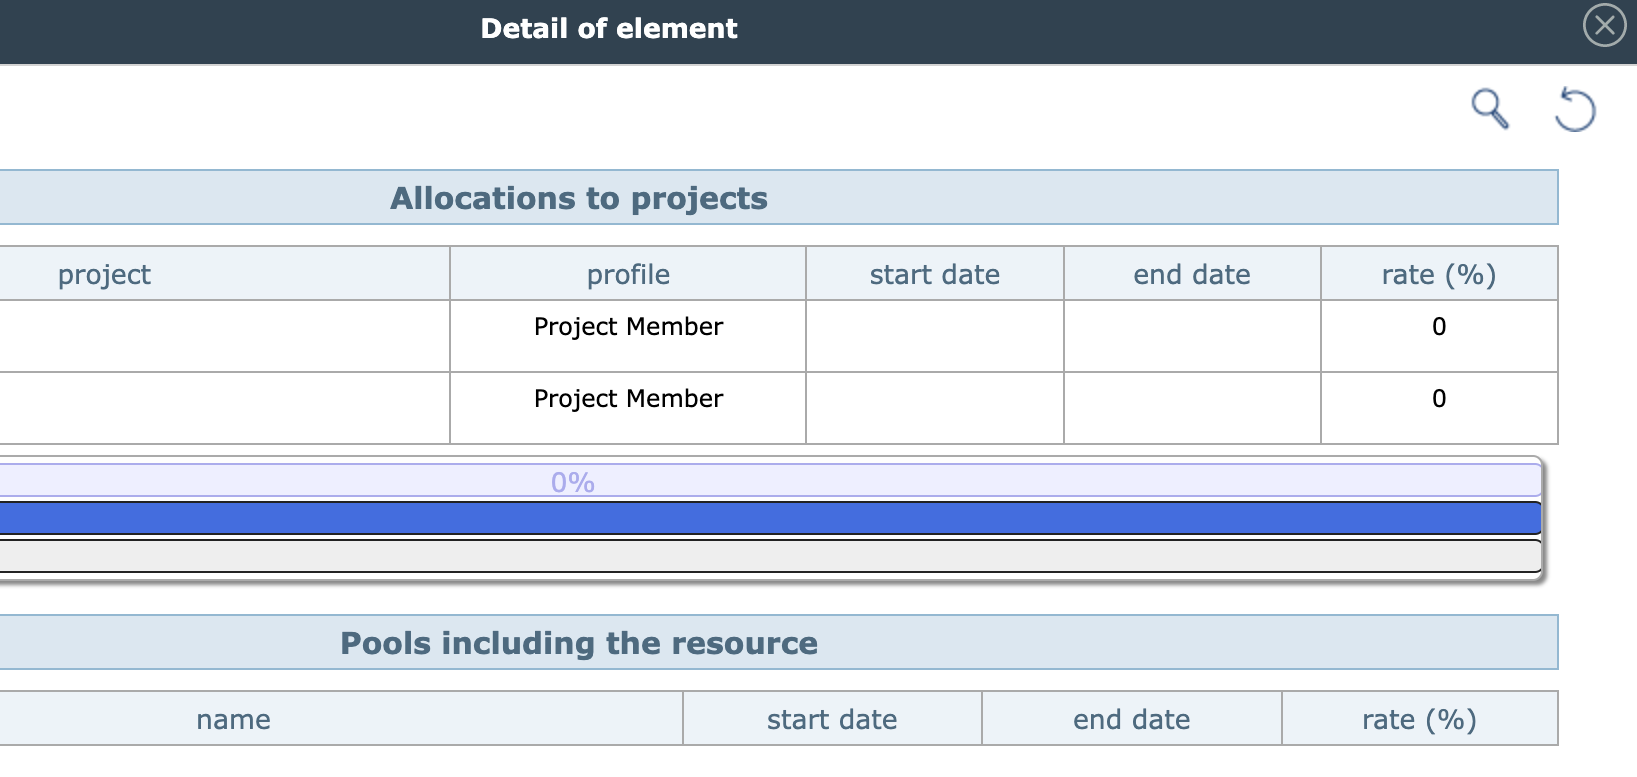Image resolution: width=1637 pixels, height=777 pixels.
Task: Click the magnifier search icon
Action: 1489,108
